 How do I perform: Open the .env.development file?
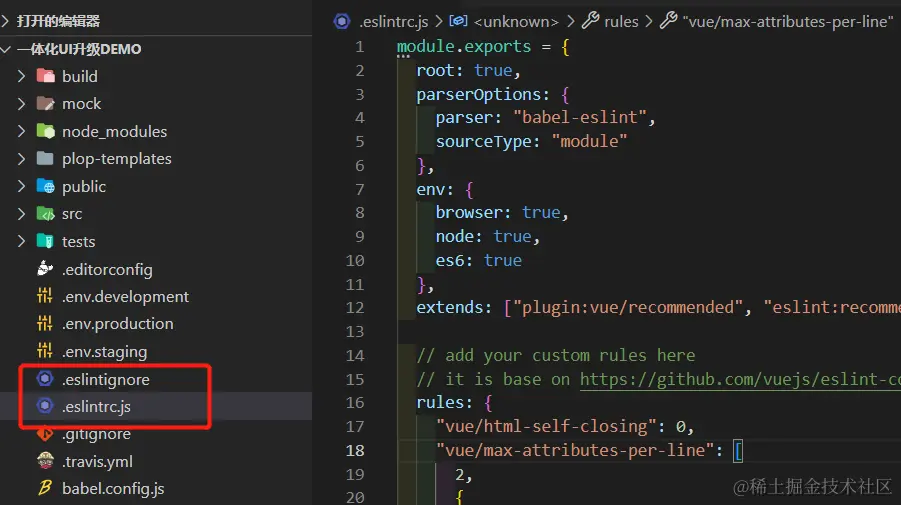point(125,296)
